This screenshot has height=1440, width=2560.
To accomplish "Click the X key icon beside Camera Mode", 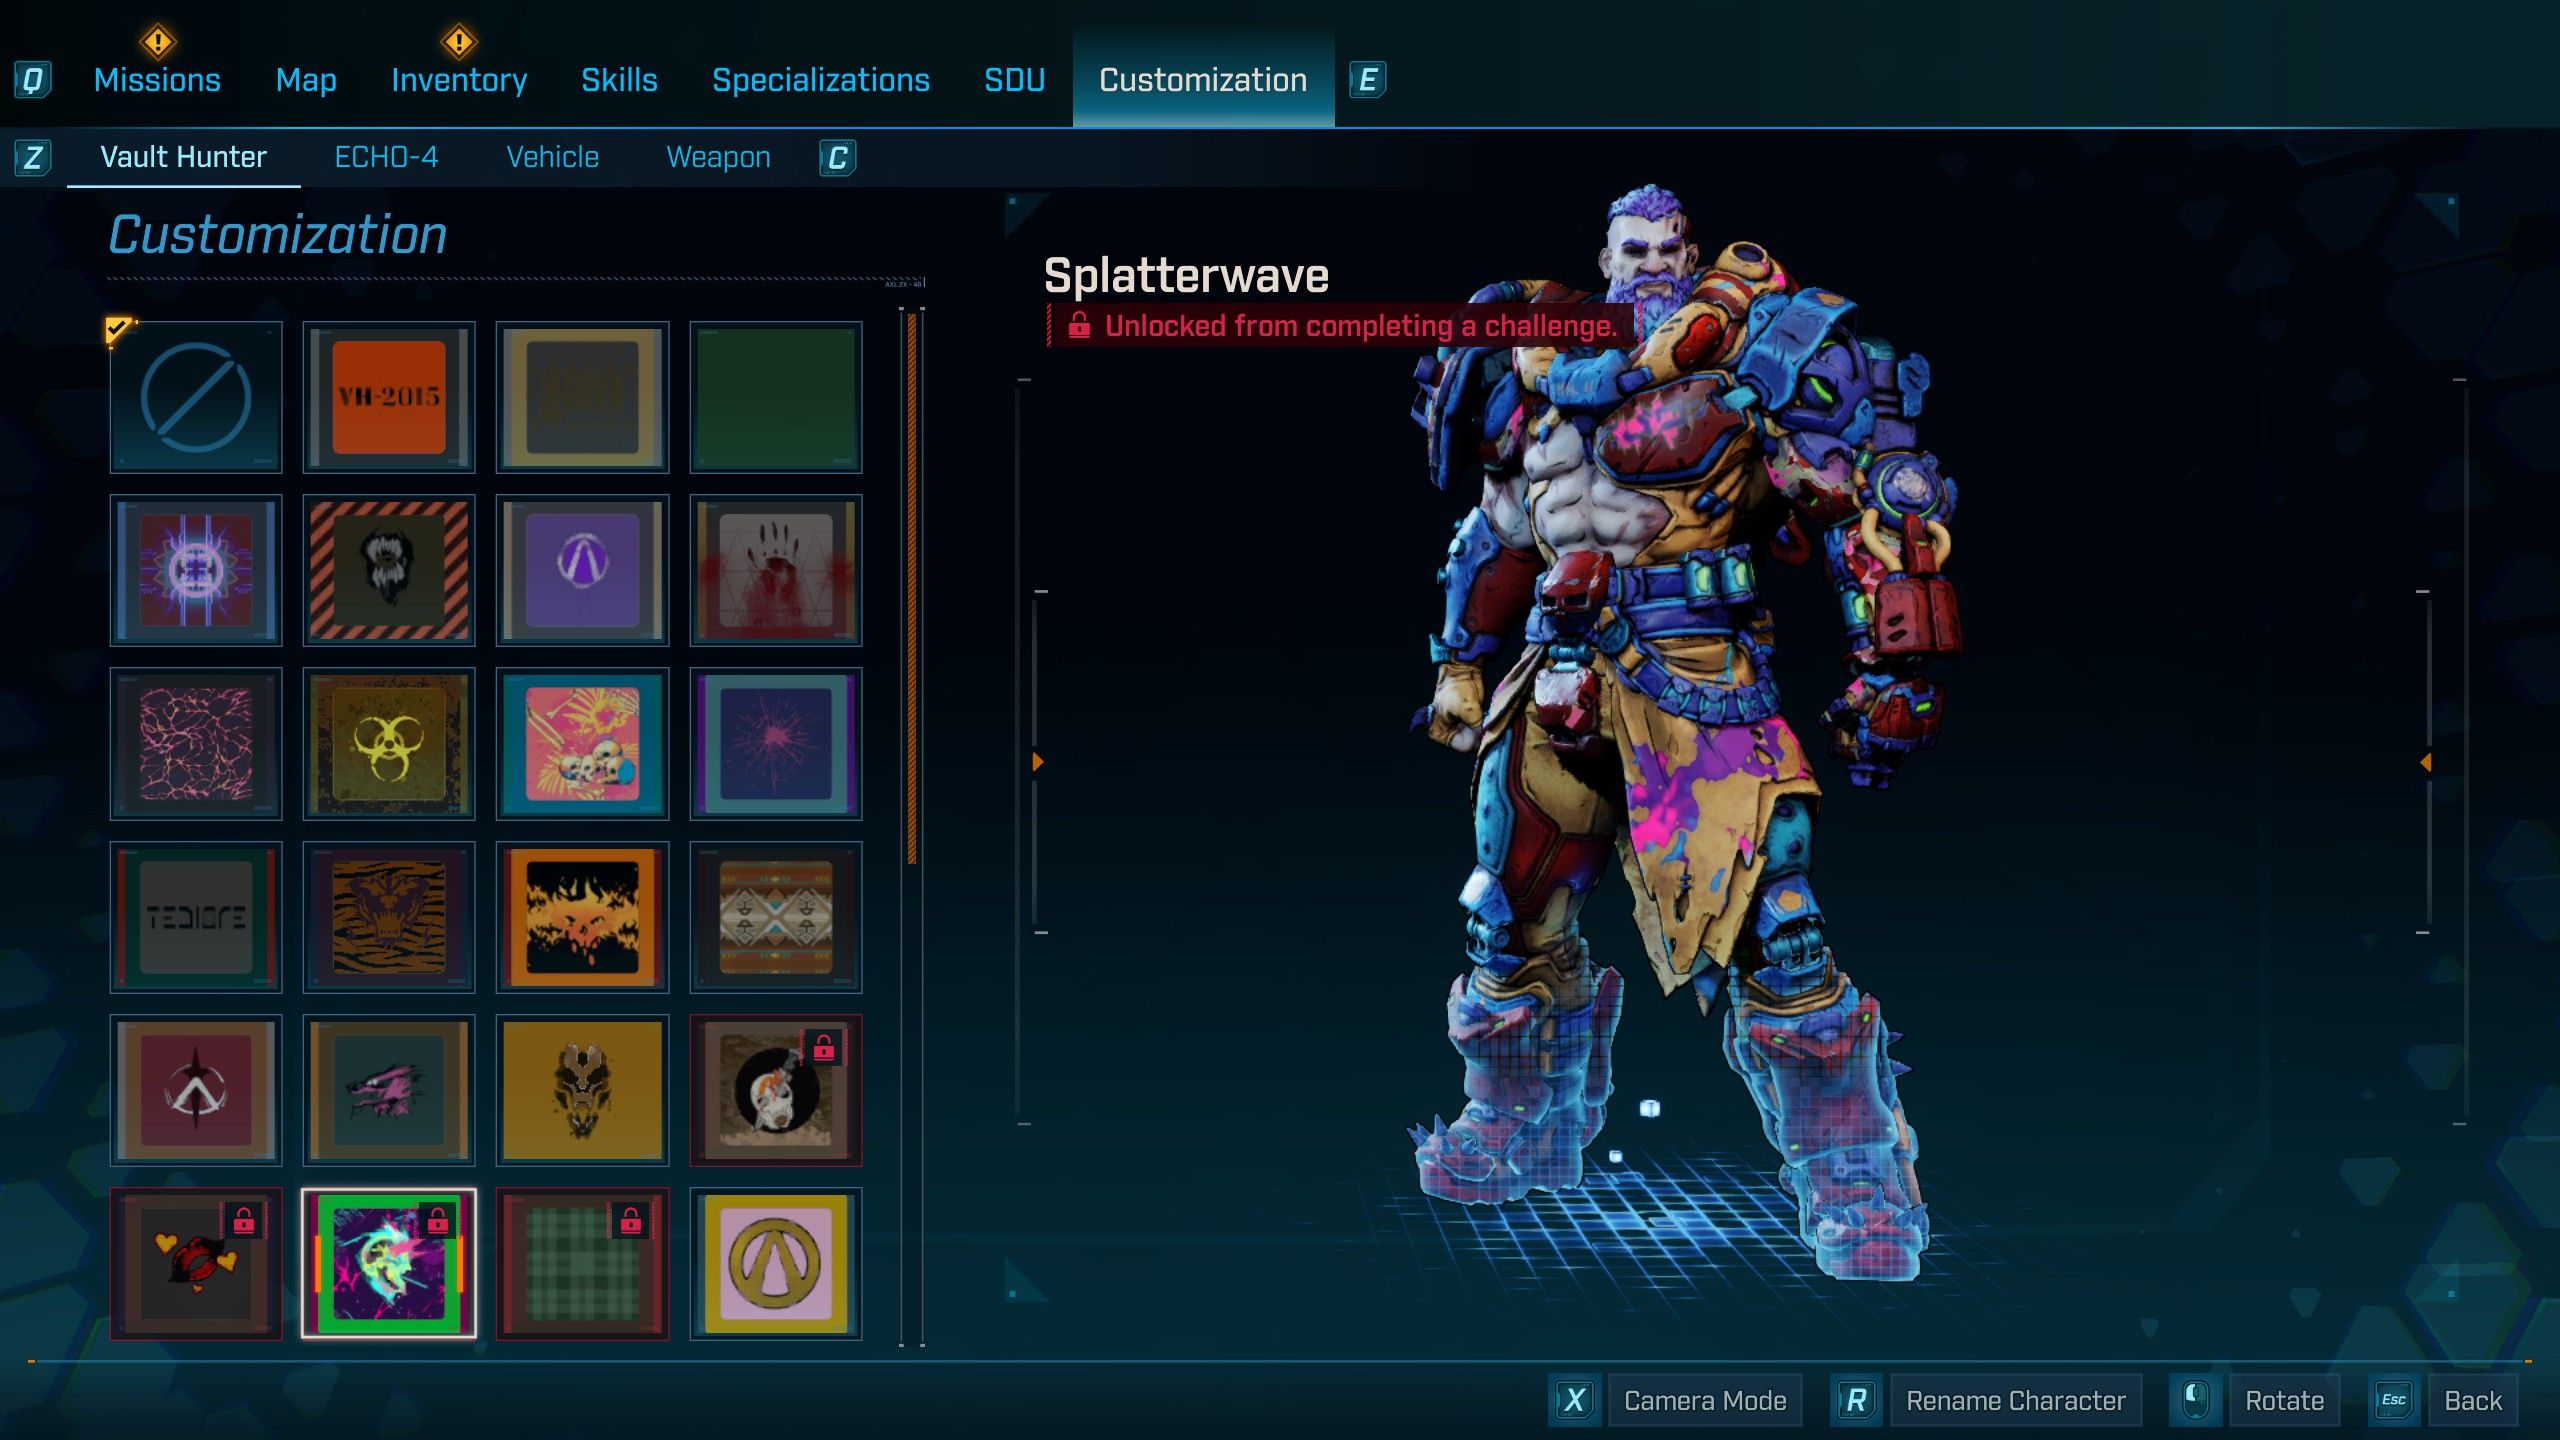I will 1575,1400.
